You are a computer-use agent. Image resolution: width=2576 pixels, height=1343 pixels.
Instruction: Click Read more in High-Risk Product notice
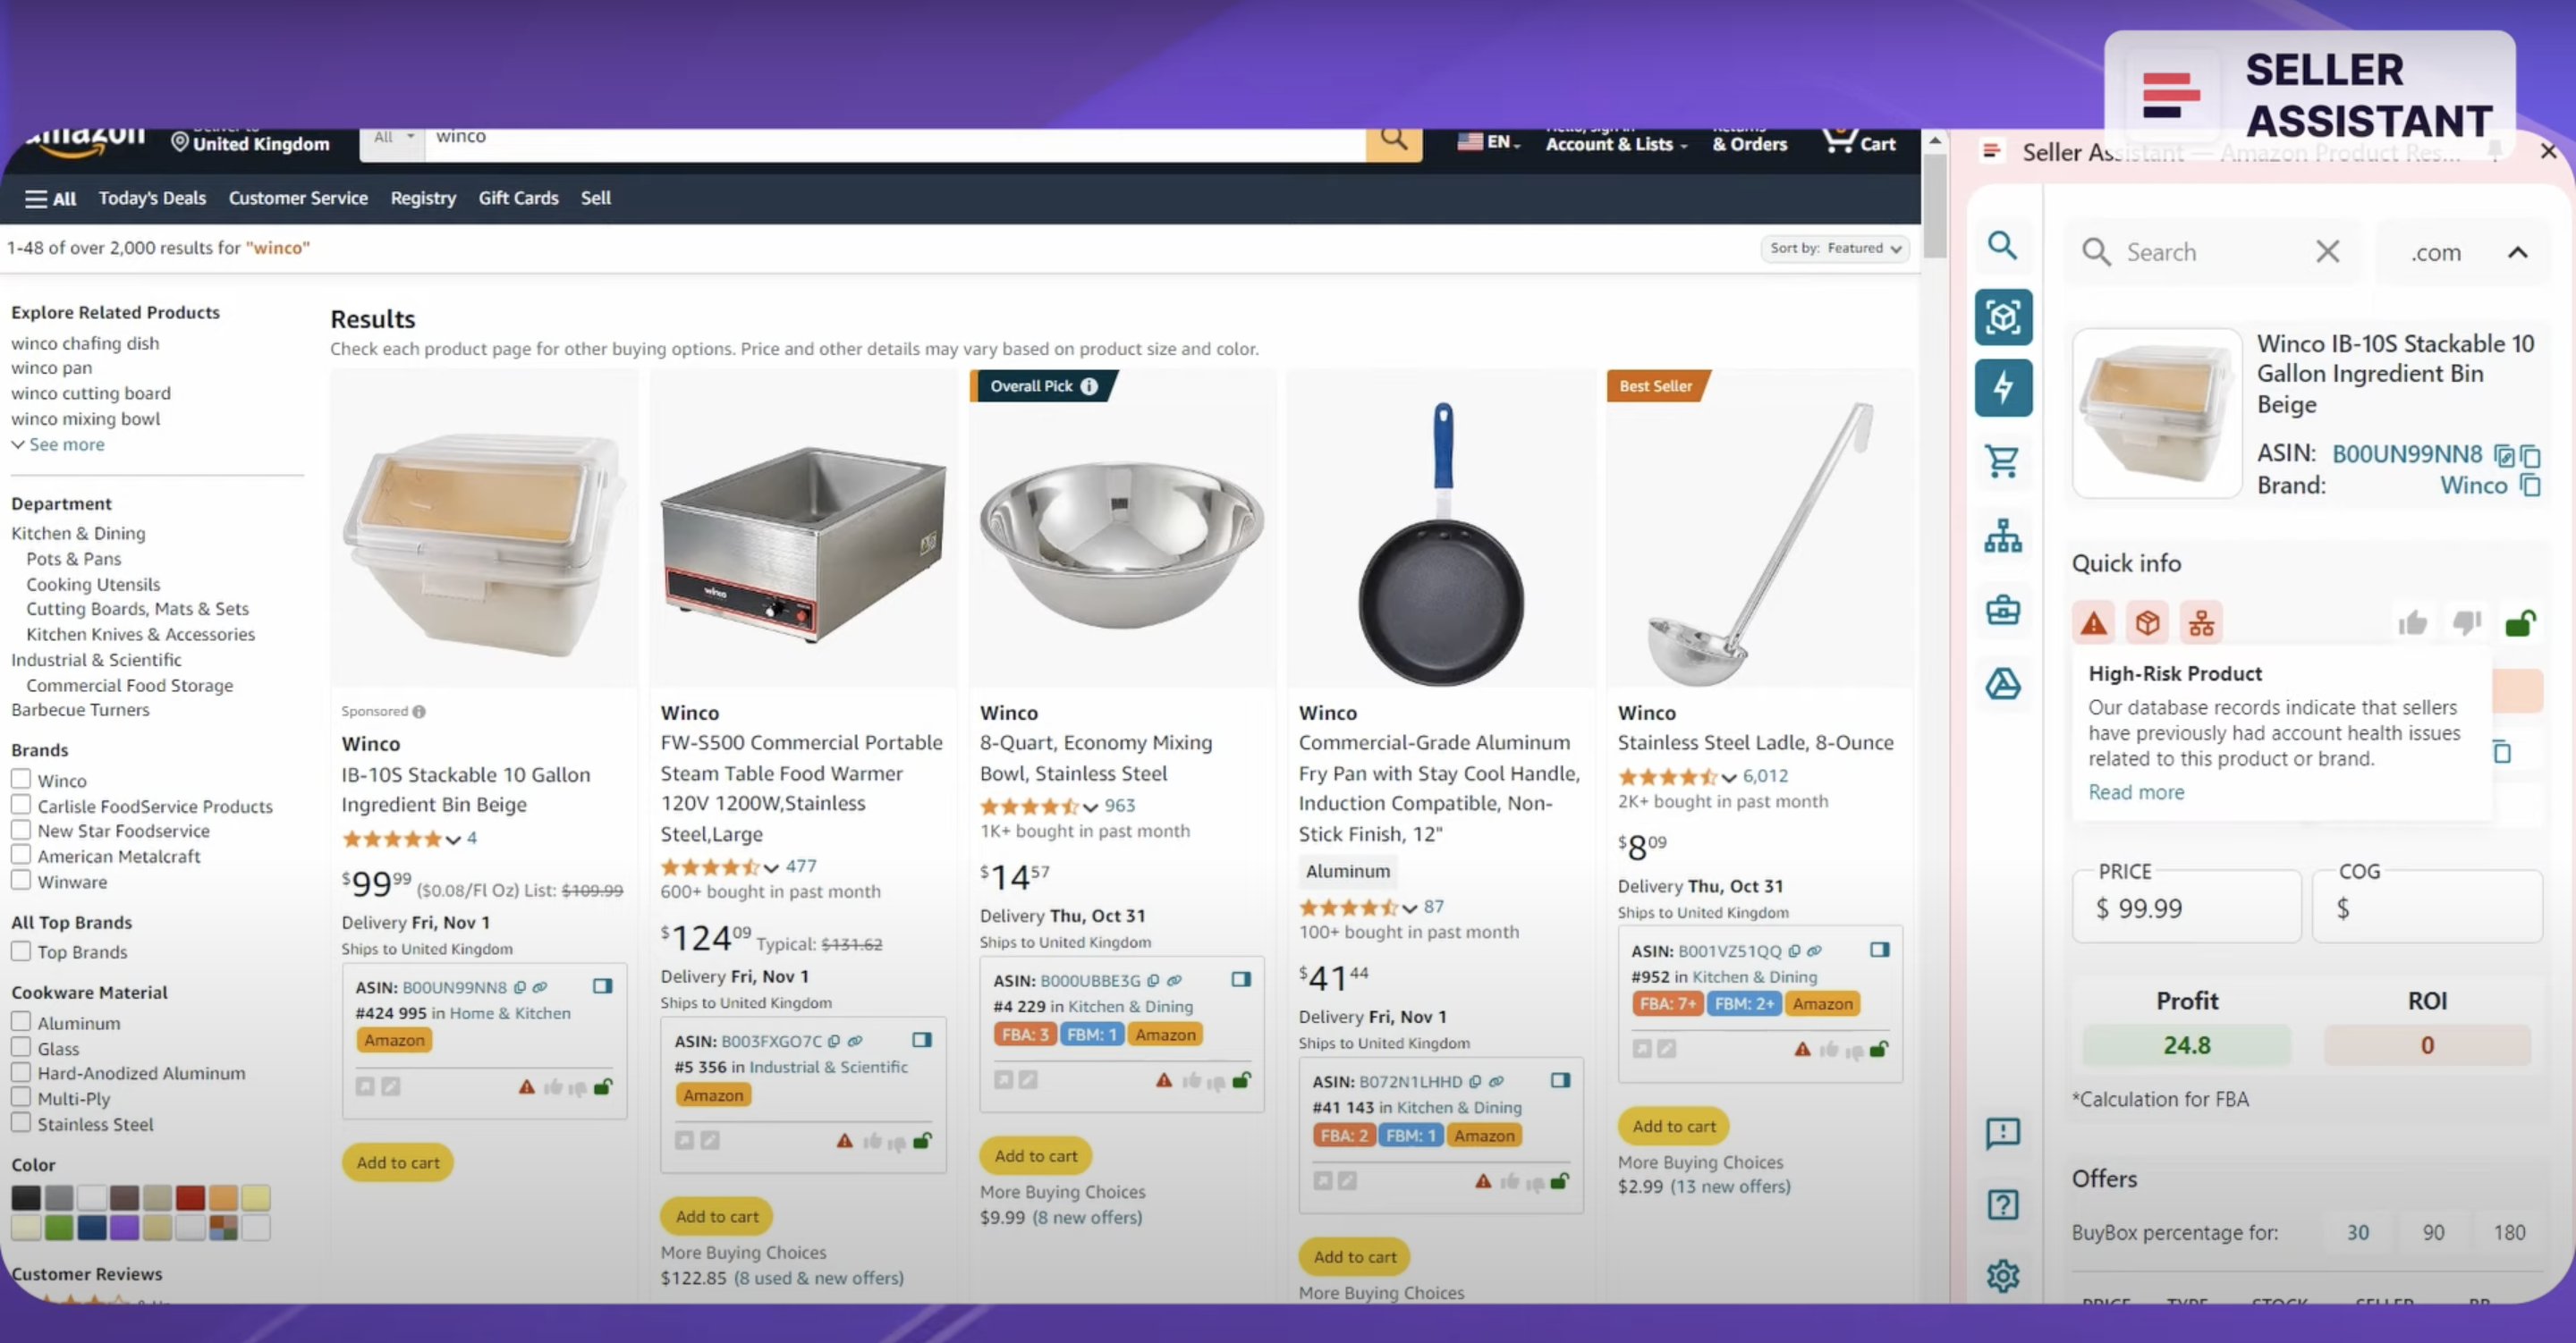click(x=2136, y=792)
